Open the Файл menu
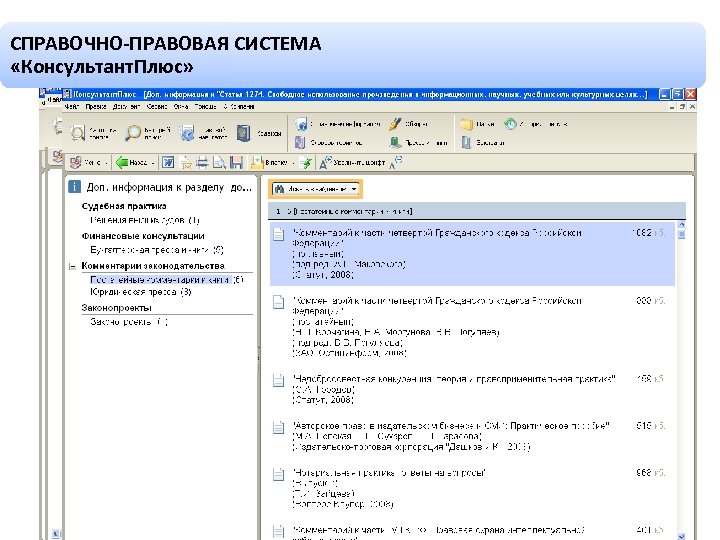This screenshot has width=720, height=540. click(x=72, y=107)
